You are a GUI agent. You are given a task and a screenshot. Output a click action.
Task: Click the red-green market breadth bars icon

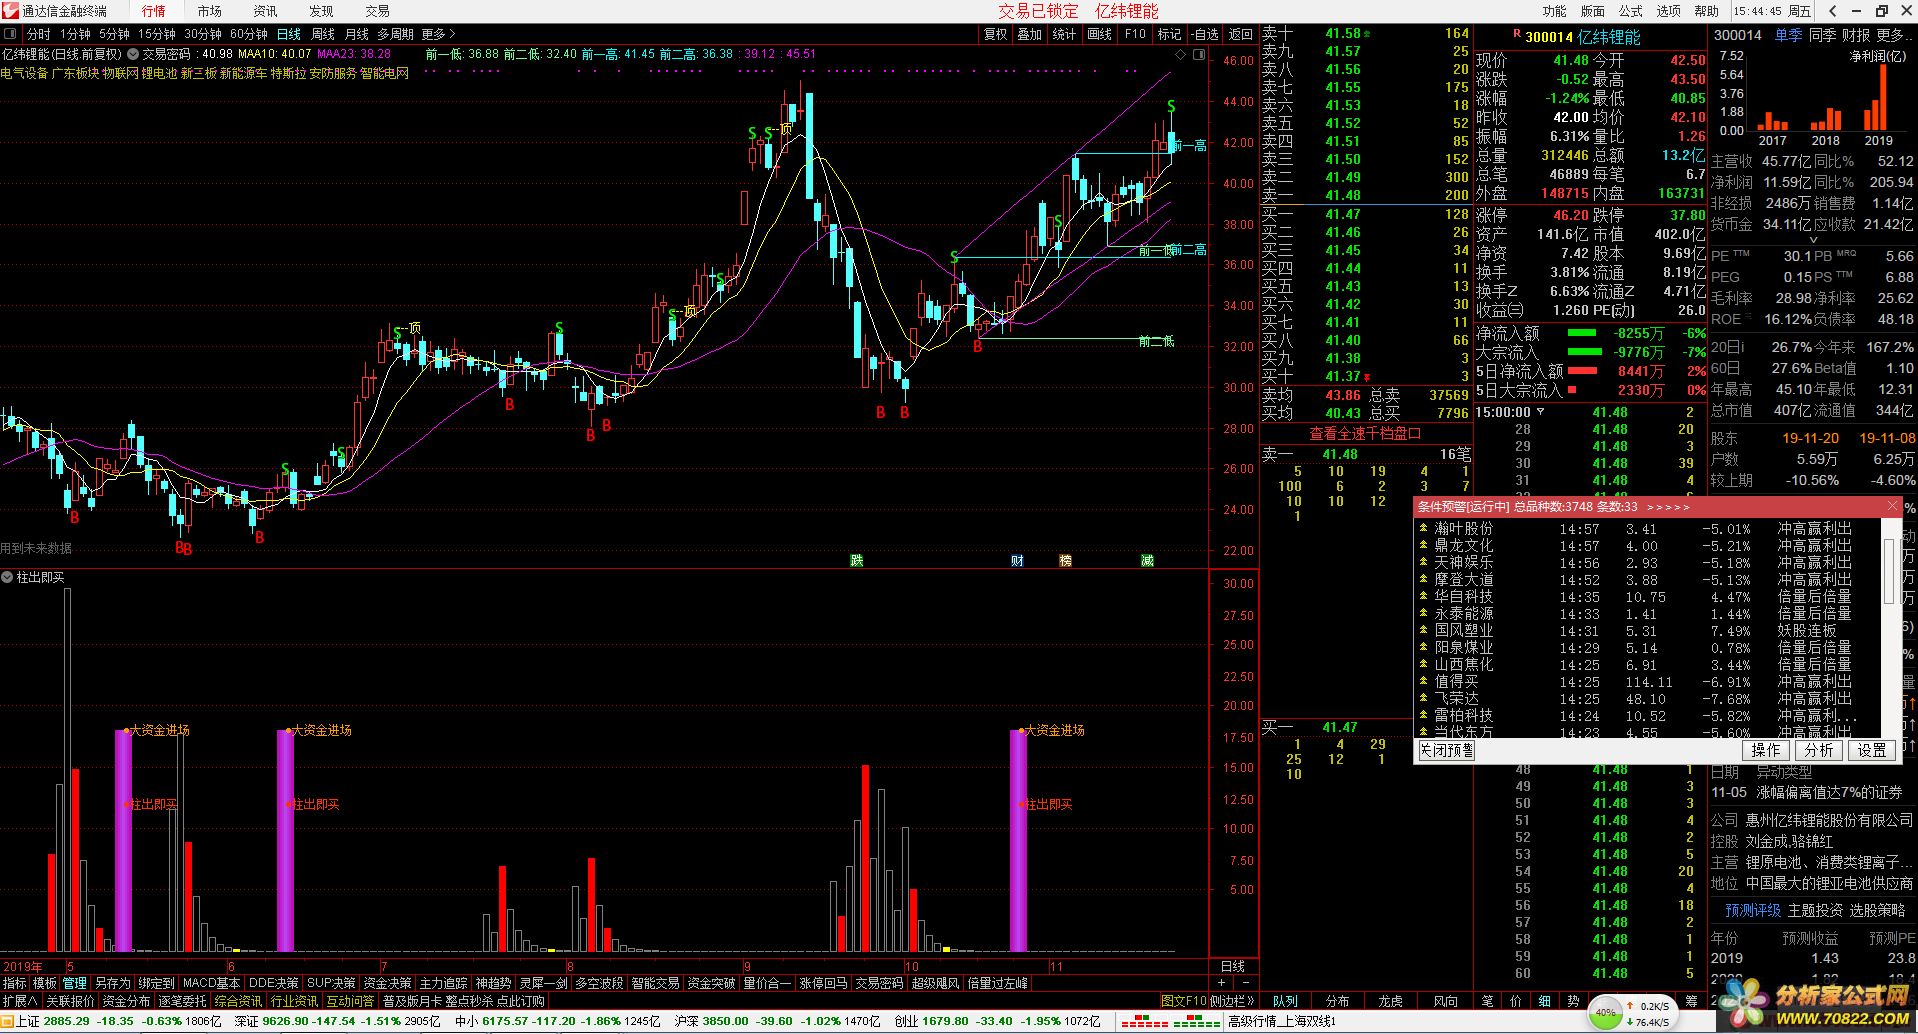[x=1171, y=1021]
